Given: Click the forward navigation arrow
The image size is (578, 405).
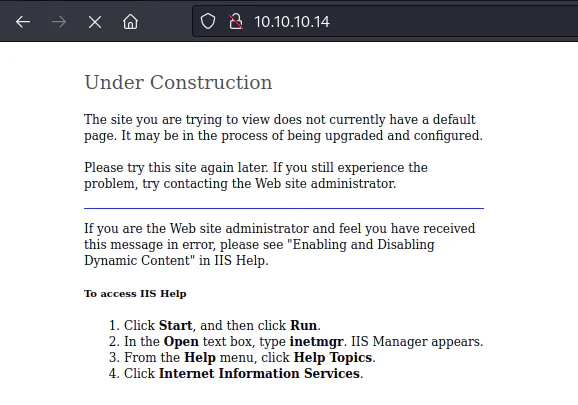Looking at the screenshot, I should tap(59, 22).
